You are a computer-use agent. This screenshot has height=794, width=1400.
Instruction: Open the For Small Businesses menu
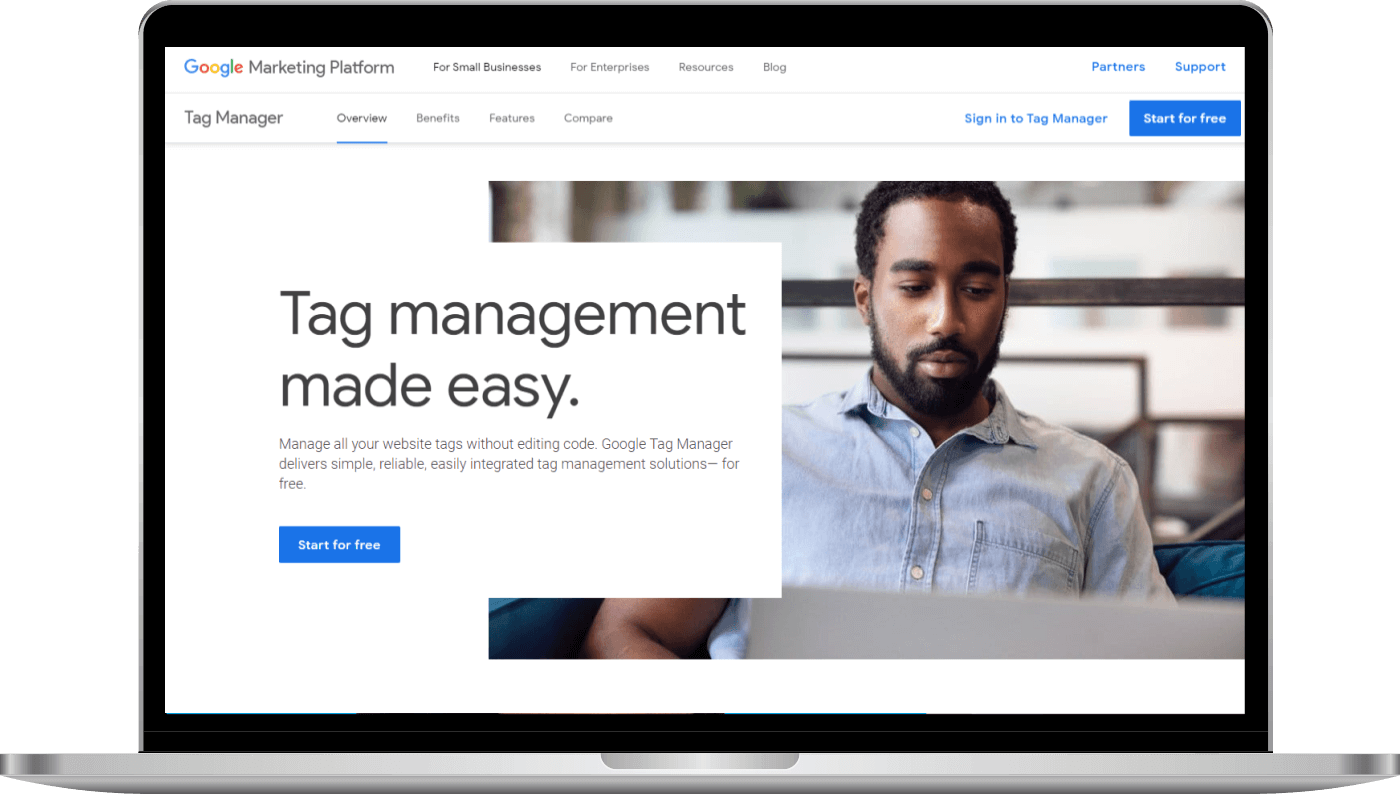tap(487, 67)
